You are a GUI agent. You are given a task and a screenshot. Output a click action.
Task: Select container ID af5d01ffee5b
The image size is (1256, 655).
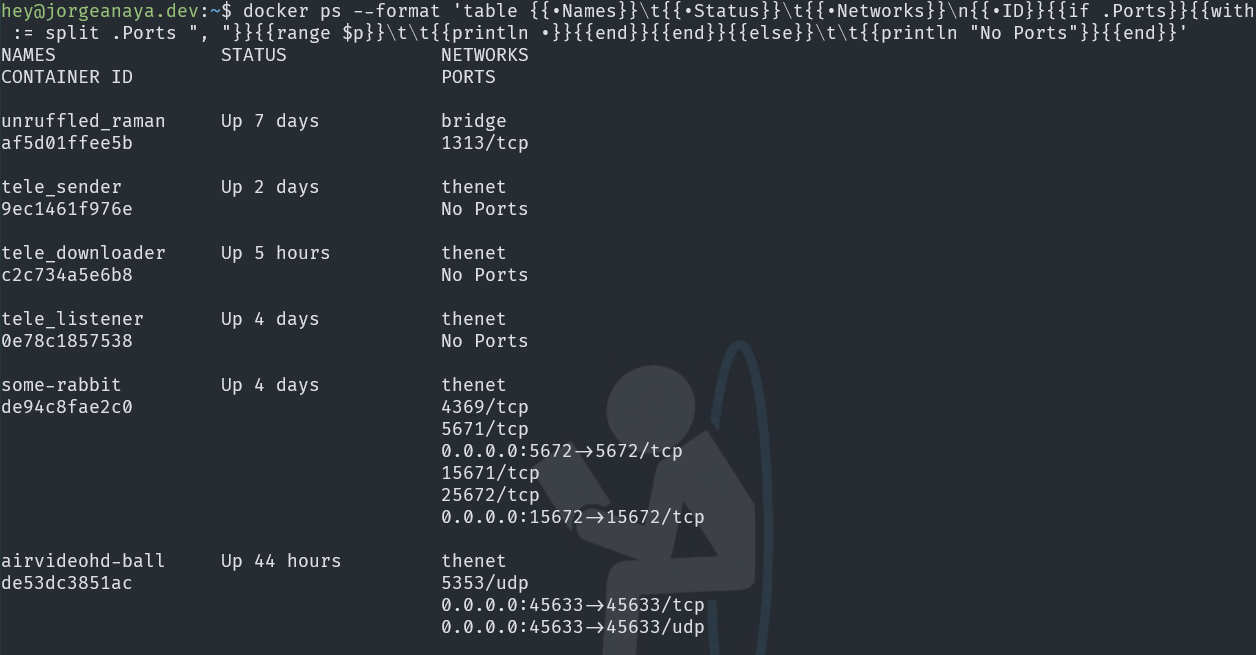(67, 143)
